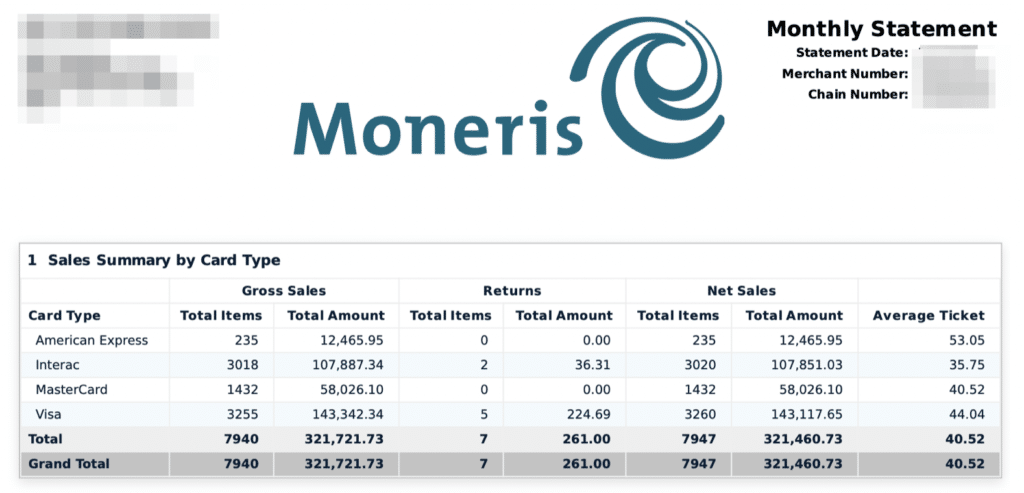Screen dimensions: 1024x493
Task: Click Visa returns amount "224.69"
Action: pos(589,415)
